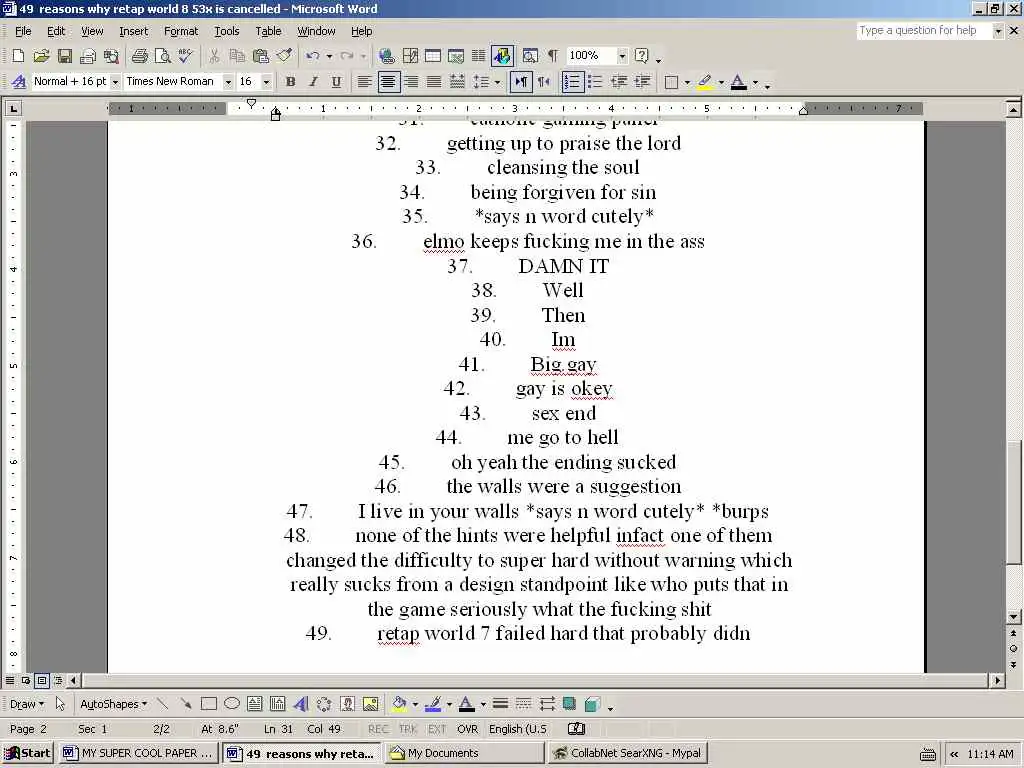
Task: Click the Microsoft Word Help icon
Action: 642,56
